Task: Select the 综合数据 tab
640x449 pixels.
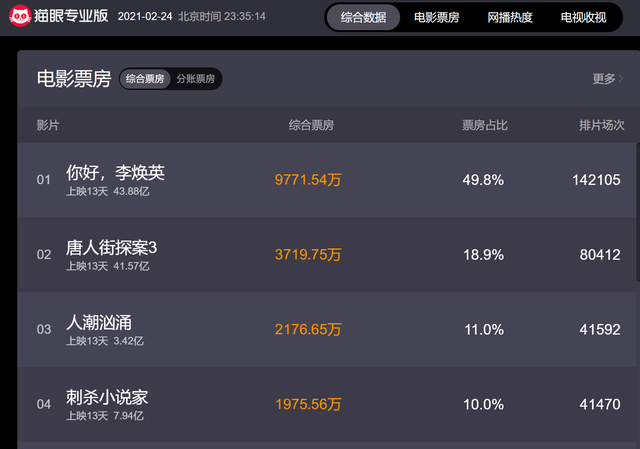Action: tap(363, 17)
